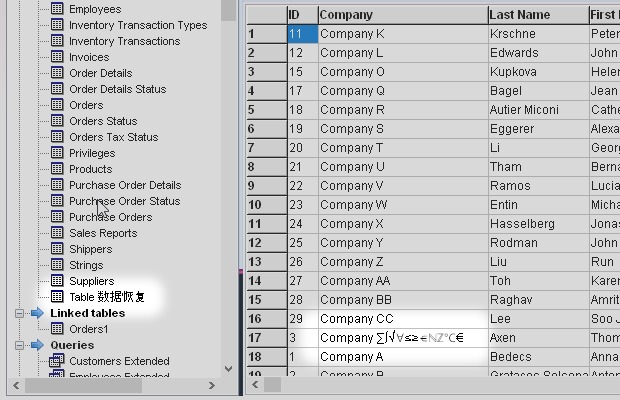Click the Employees table icon
The image size is (620, 400).
point(57,9)
